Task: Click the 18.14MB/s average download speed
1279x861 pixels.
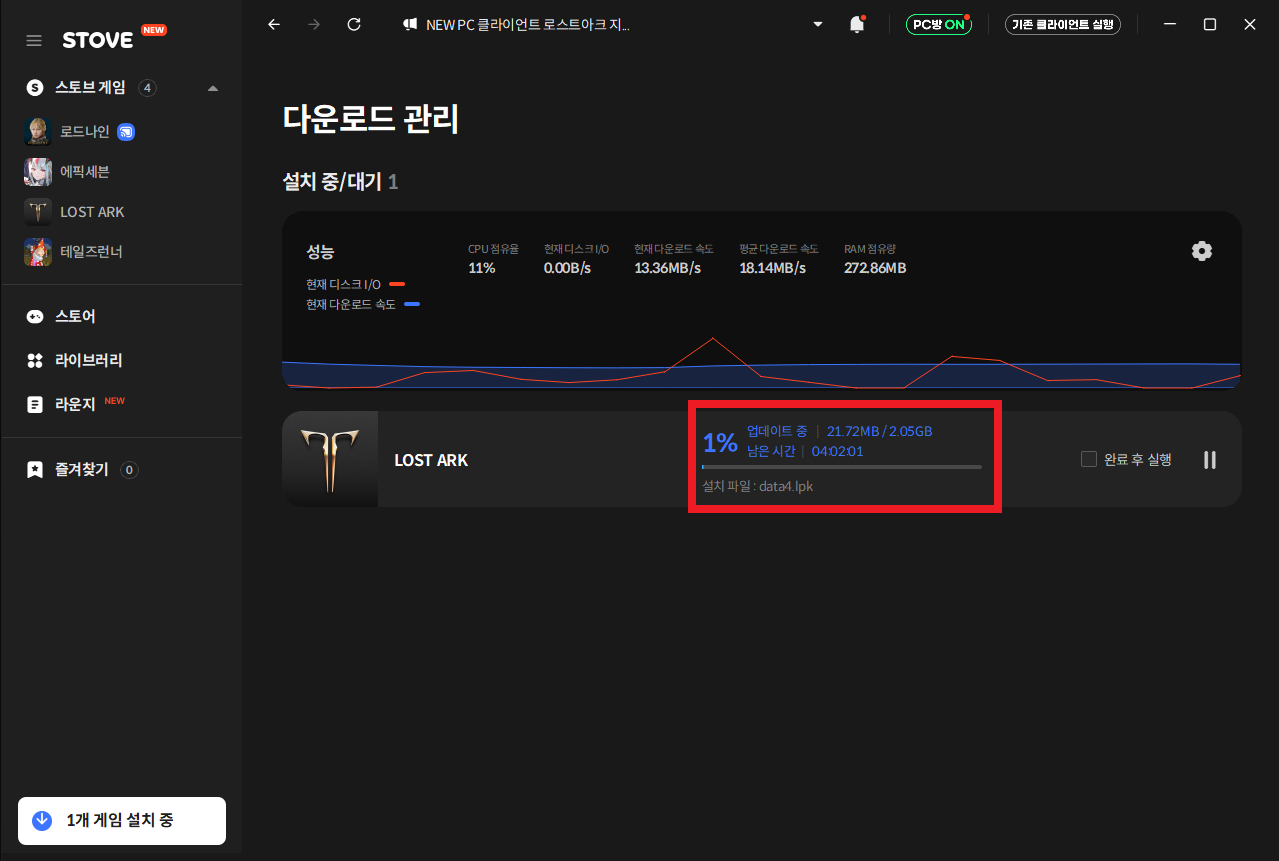Action: pyautogui.click(x=773, y=268)
